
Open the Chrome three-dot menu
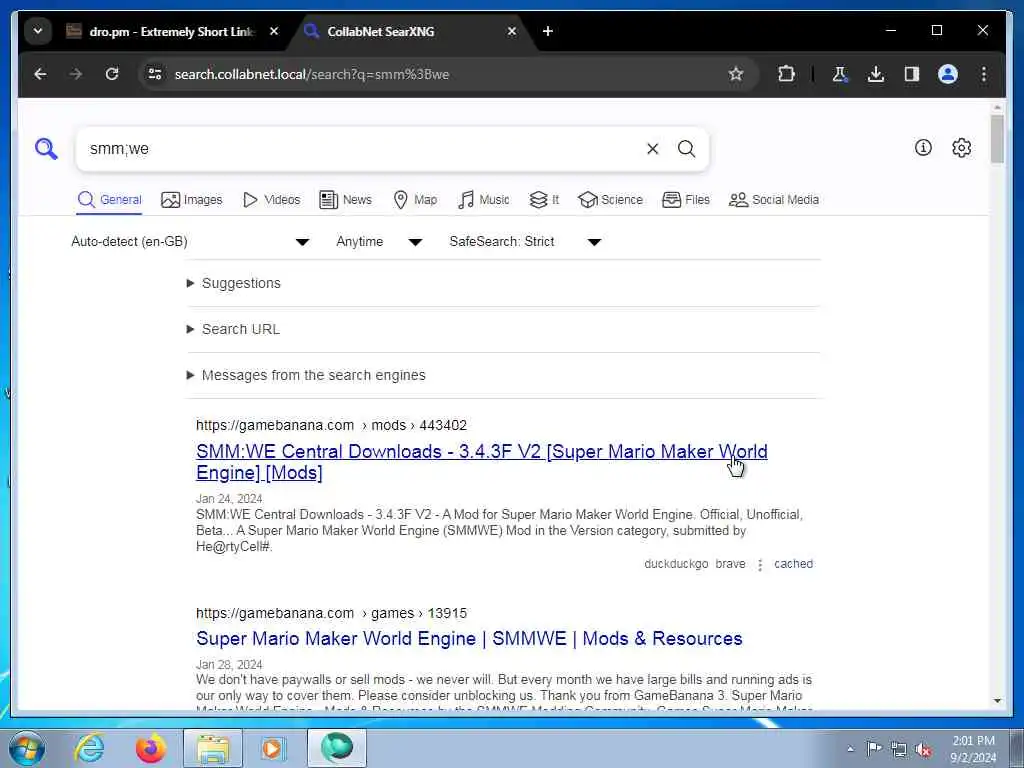pyautogui.click(x=984, y=74)
